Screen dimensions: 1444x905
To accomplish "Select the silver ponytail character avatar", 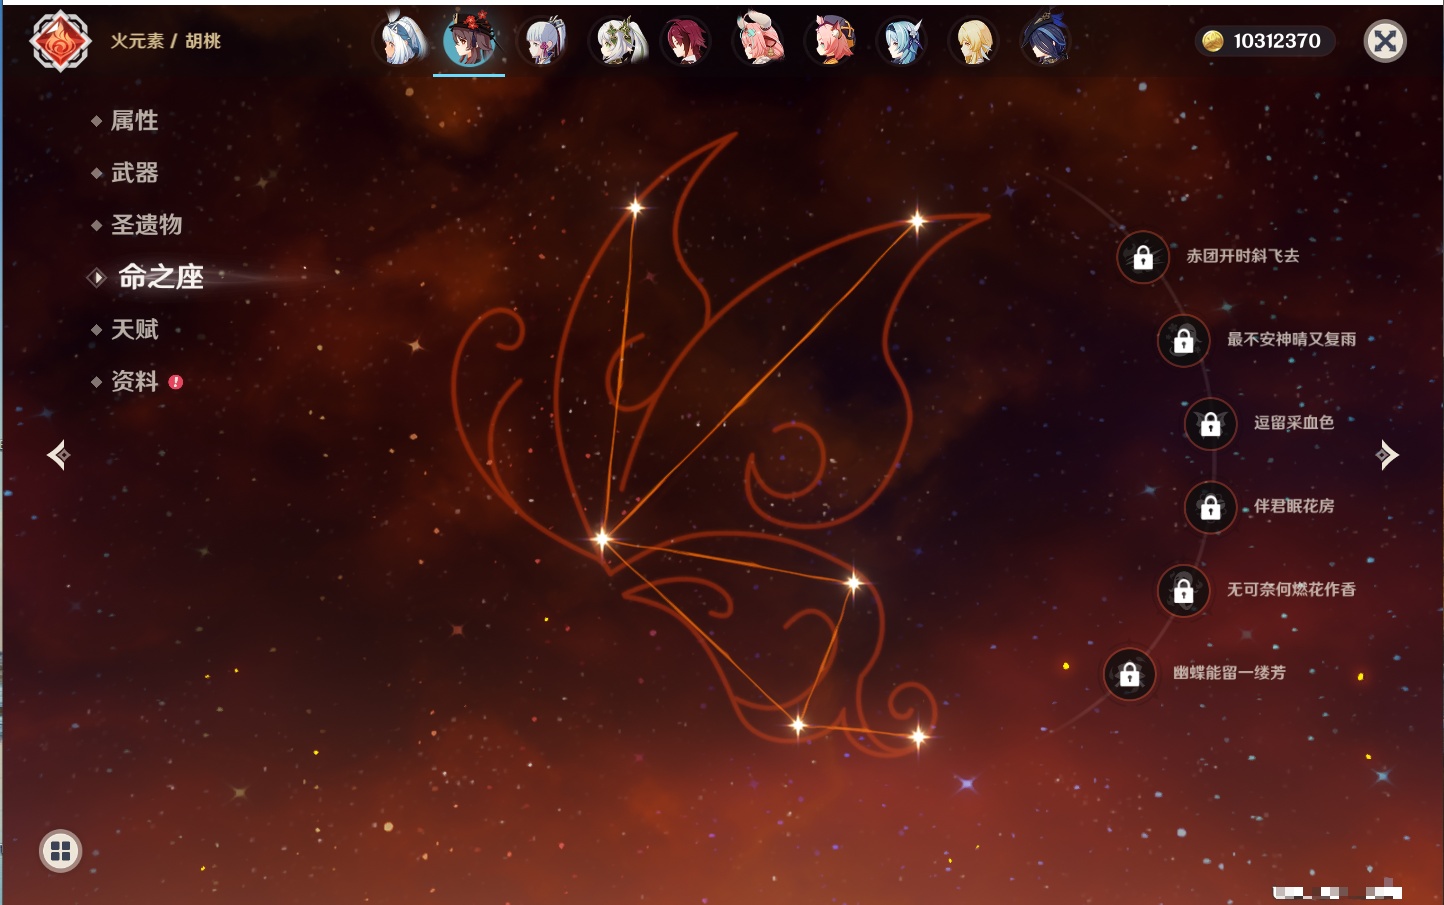I will [x=545, y=41].
